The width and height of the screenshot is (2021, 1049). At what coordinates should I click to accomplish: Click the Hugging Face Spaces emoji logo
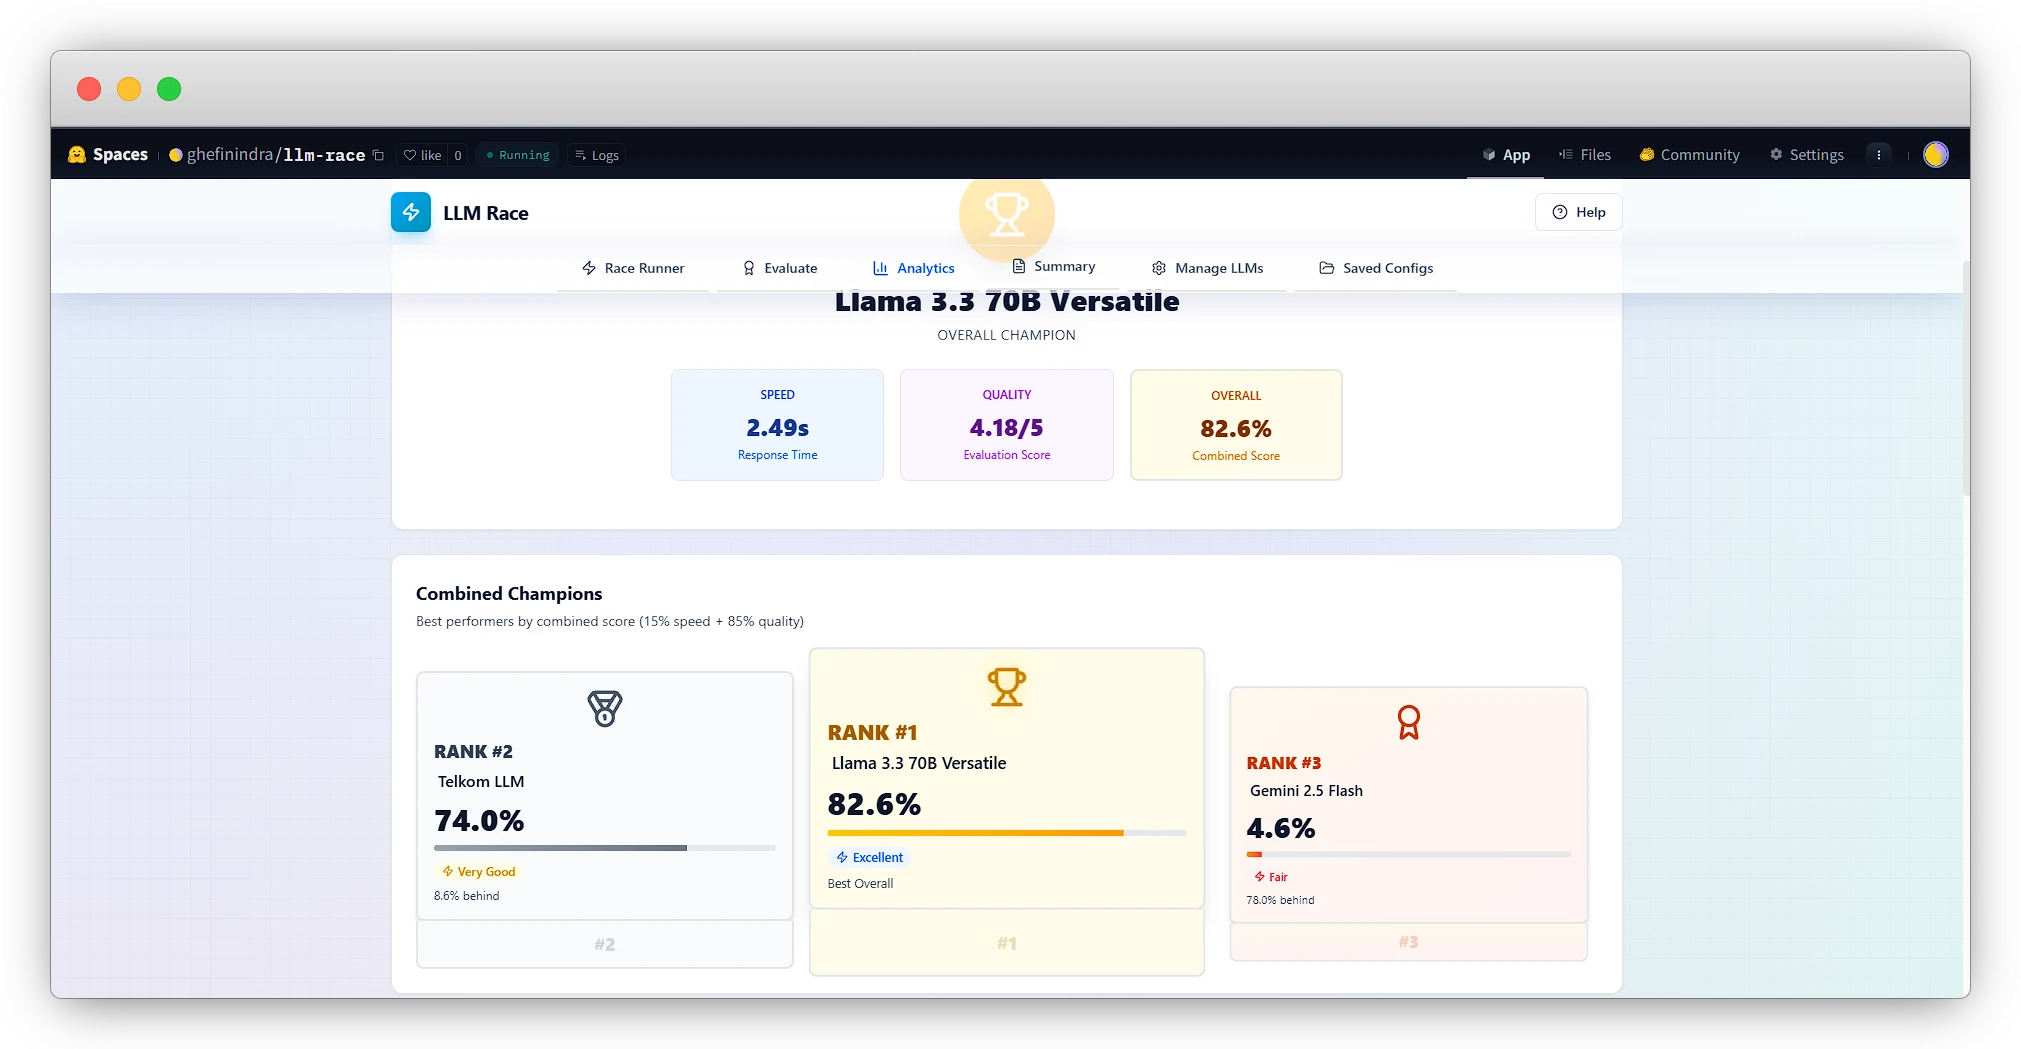click(77, 154)
